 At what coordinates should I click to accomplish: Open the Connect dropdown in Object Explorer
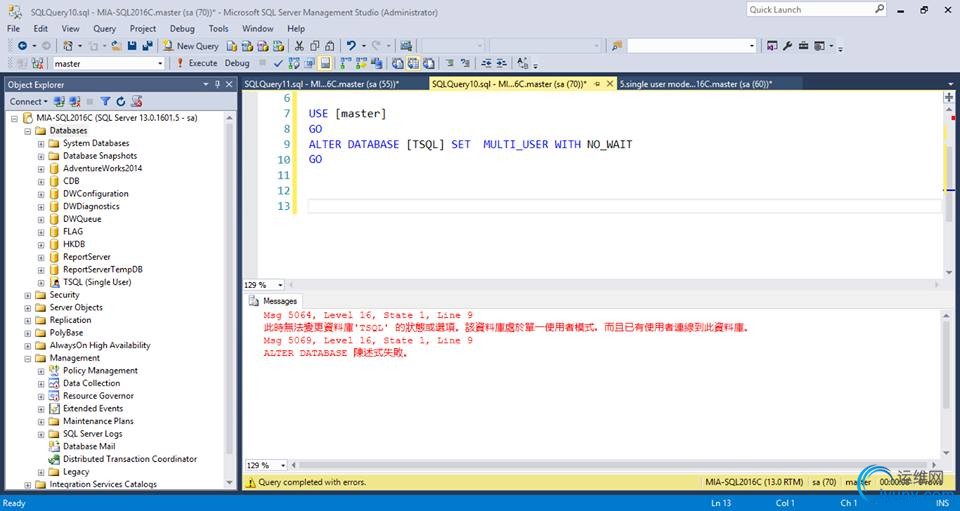(28, 102)
